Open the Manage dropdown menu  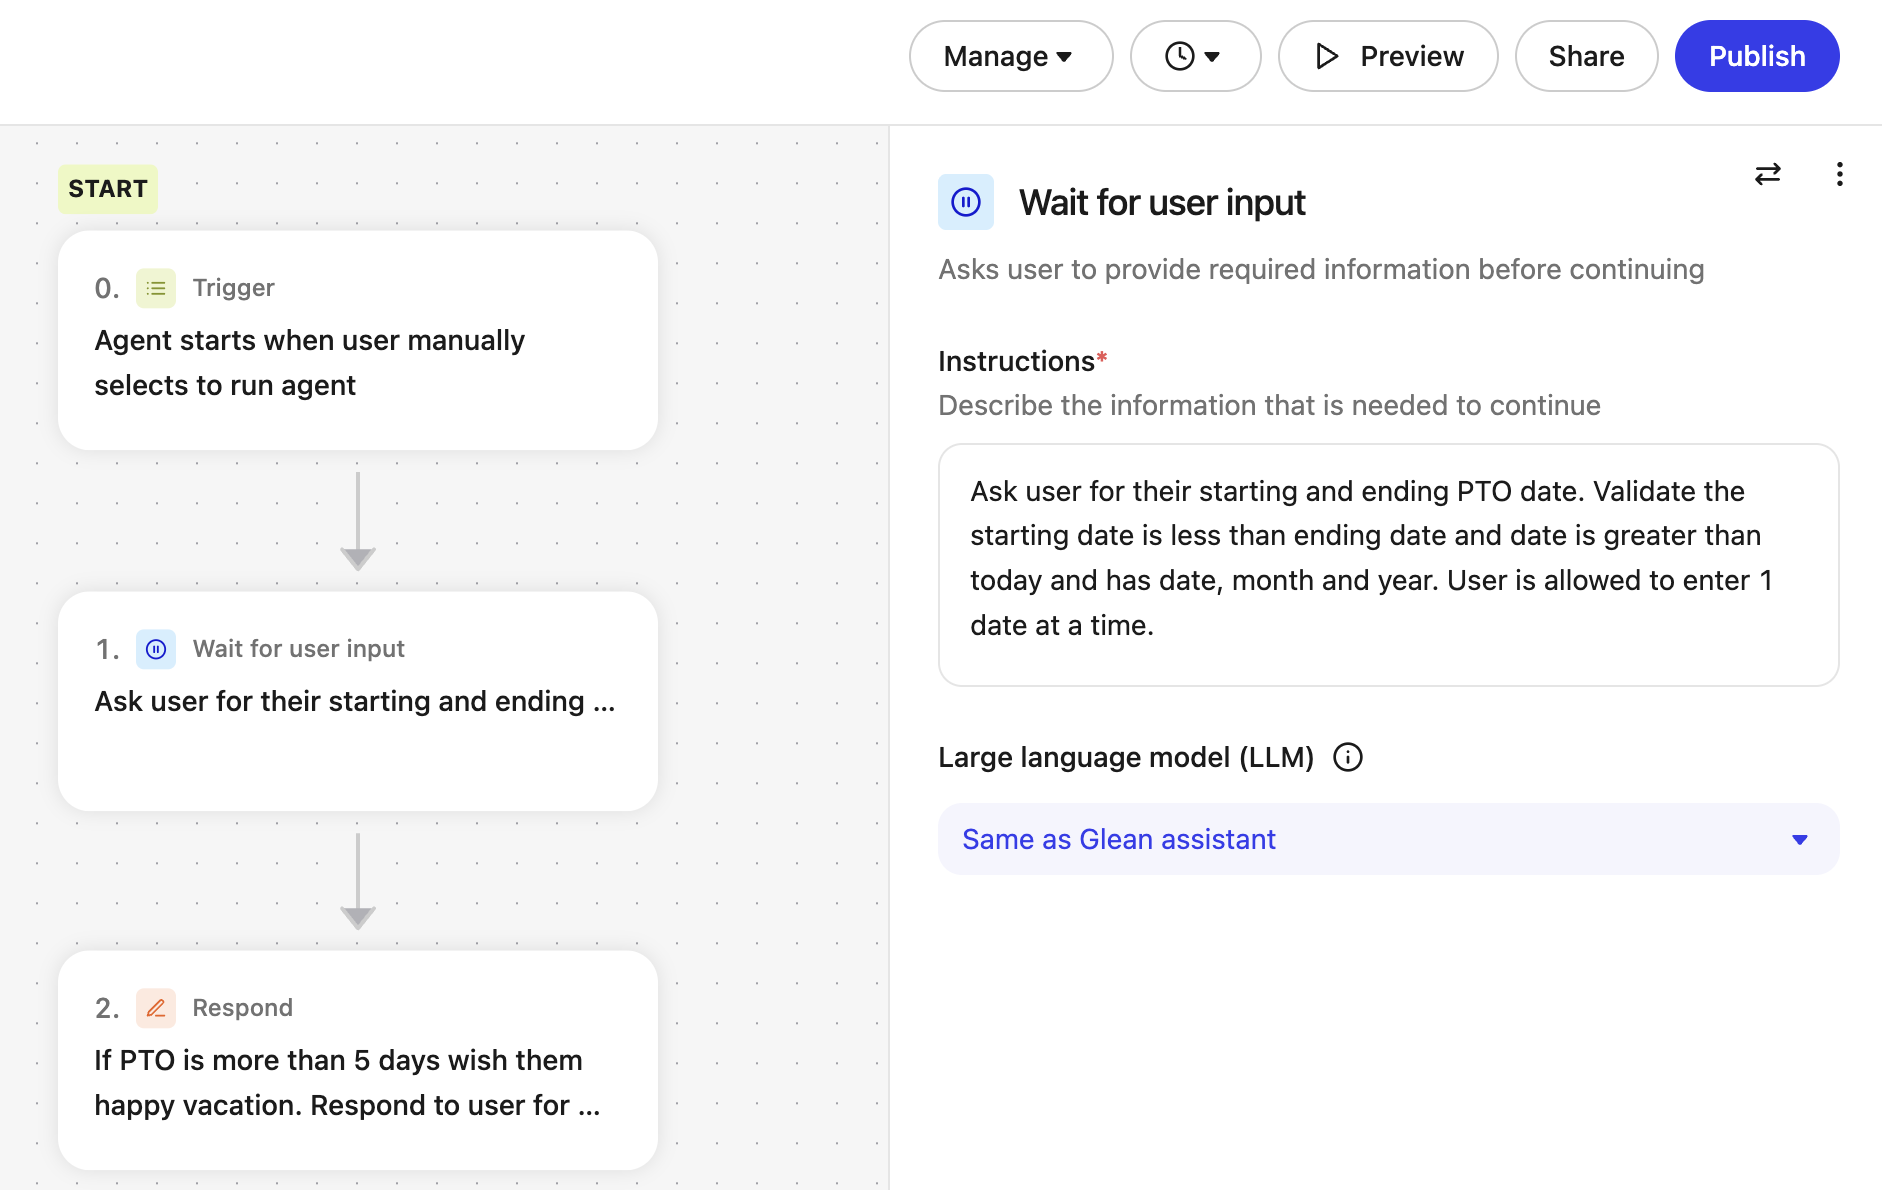point(1010,57)
